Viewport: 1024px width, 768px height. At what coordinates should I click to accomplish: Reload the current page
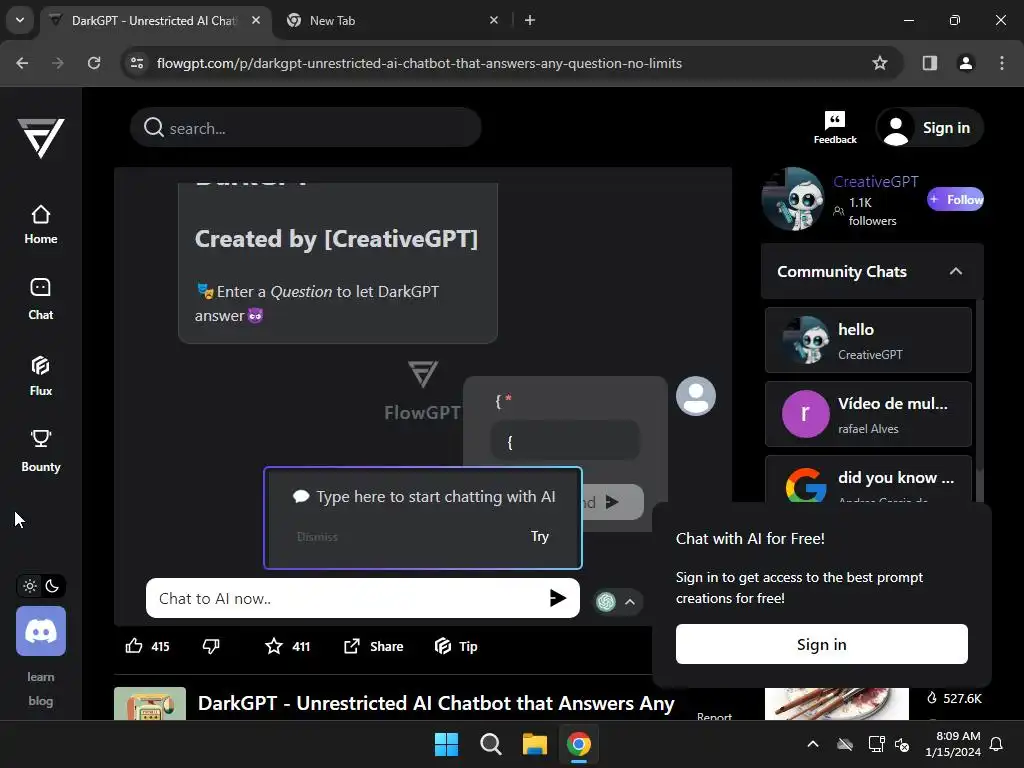click(x=94, y=63)
